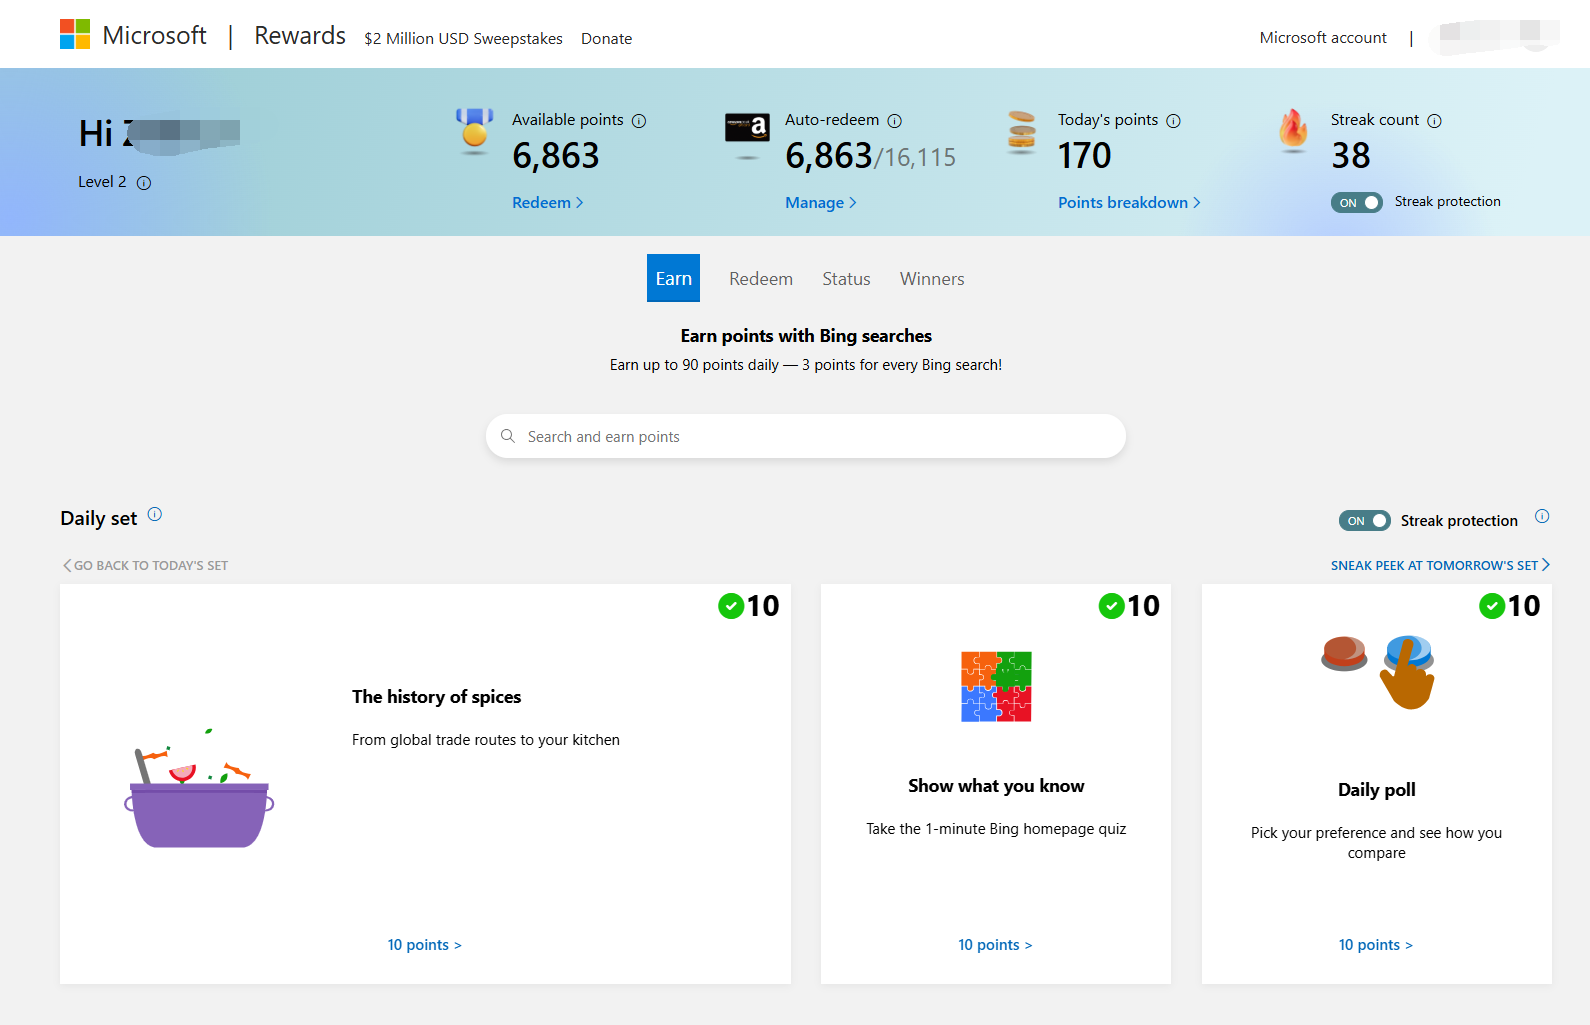Open the Daily poll title
The width and height of the screenshot is (1590, 1025).
point(1377,790)
